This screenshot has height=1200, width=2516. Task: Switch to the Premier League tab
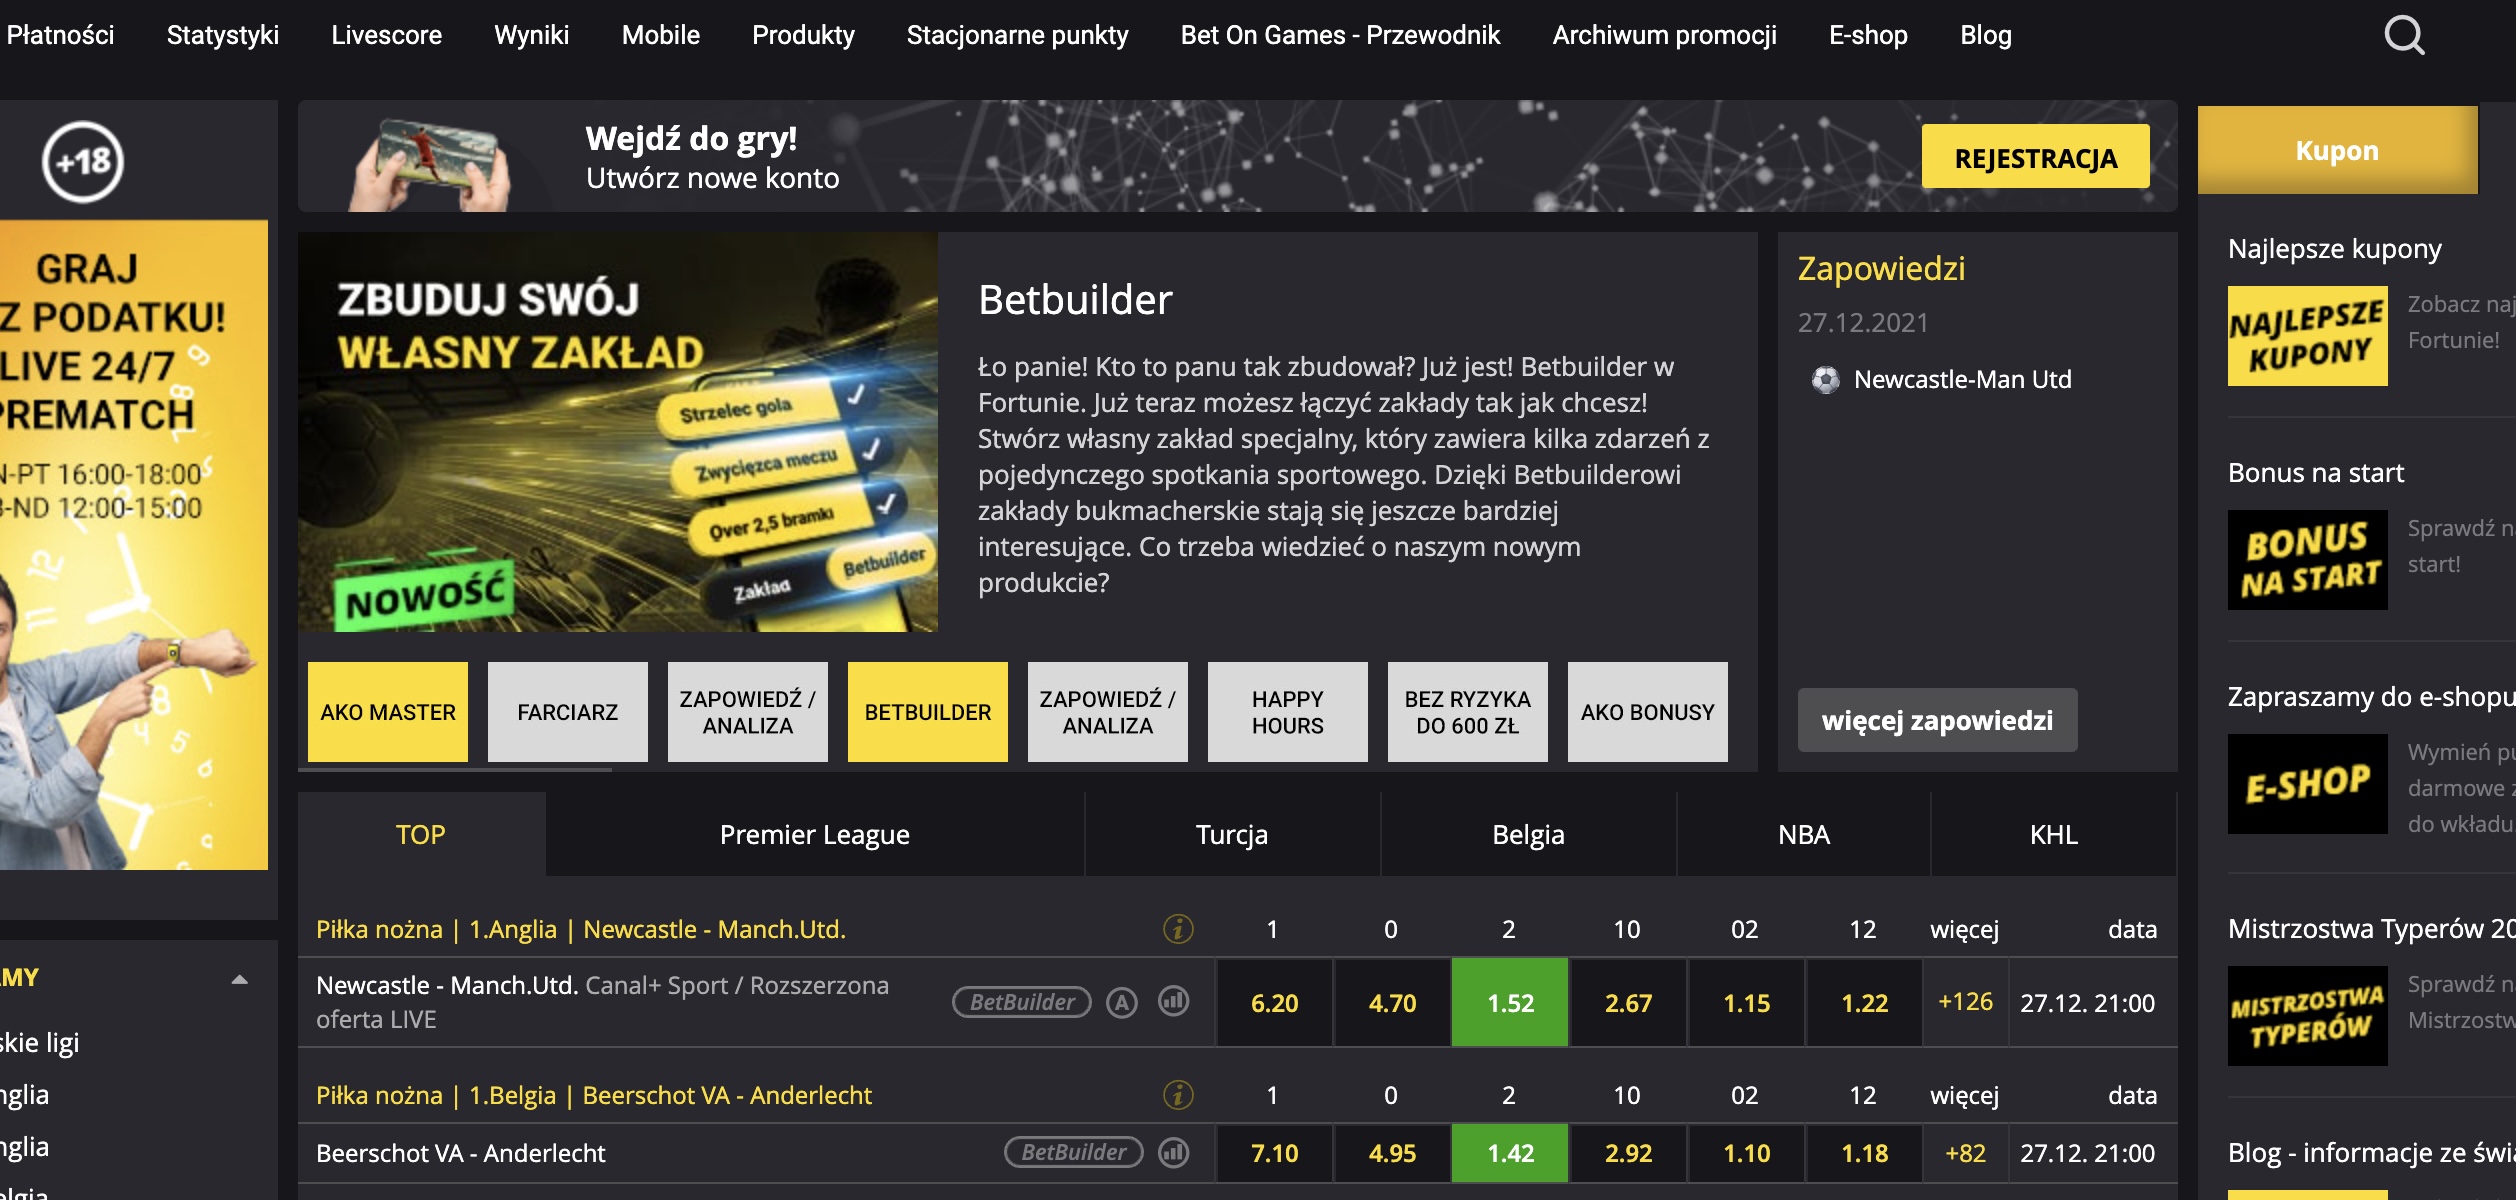815,834
